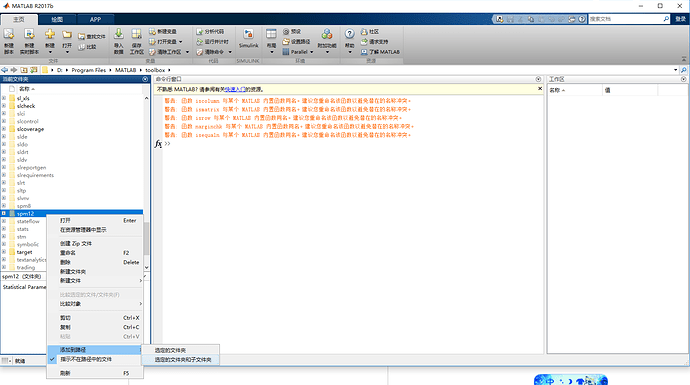Viewport: 690px width, 385px height.
Task: Go back in folder history
Action: (x=5, y=70)
